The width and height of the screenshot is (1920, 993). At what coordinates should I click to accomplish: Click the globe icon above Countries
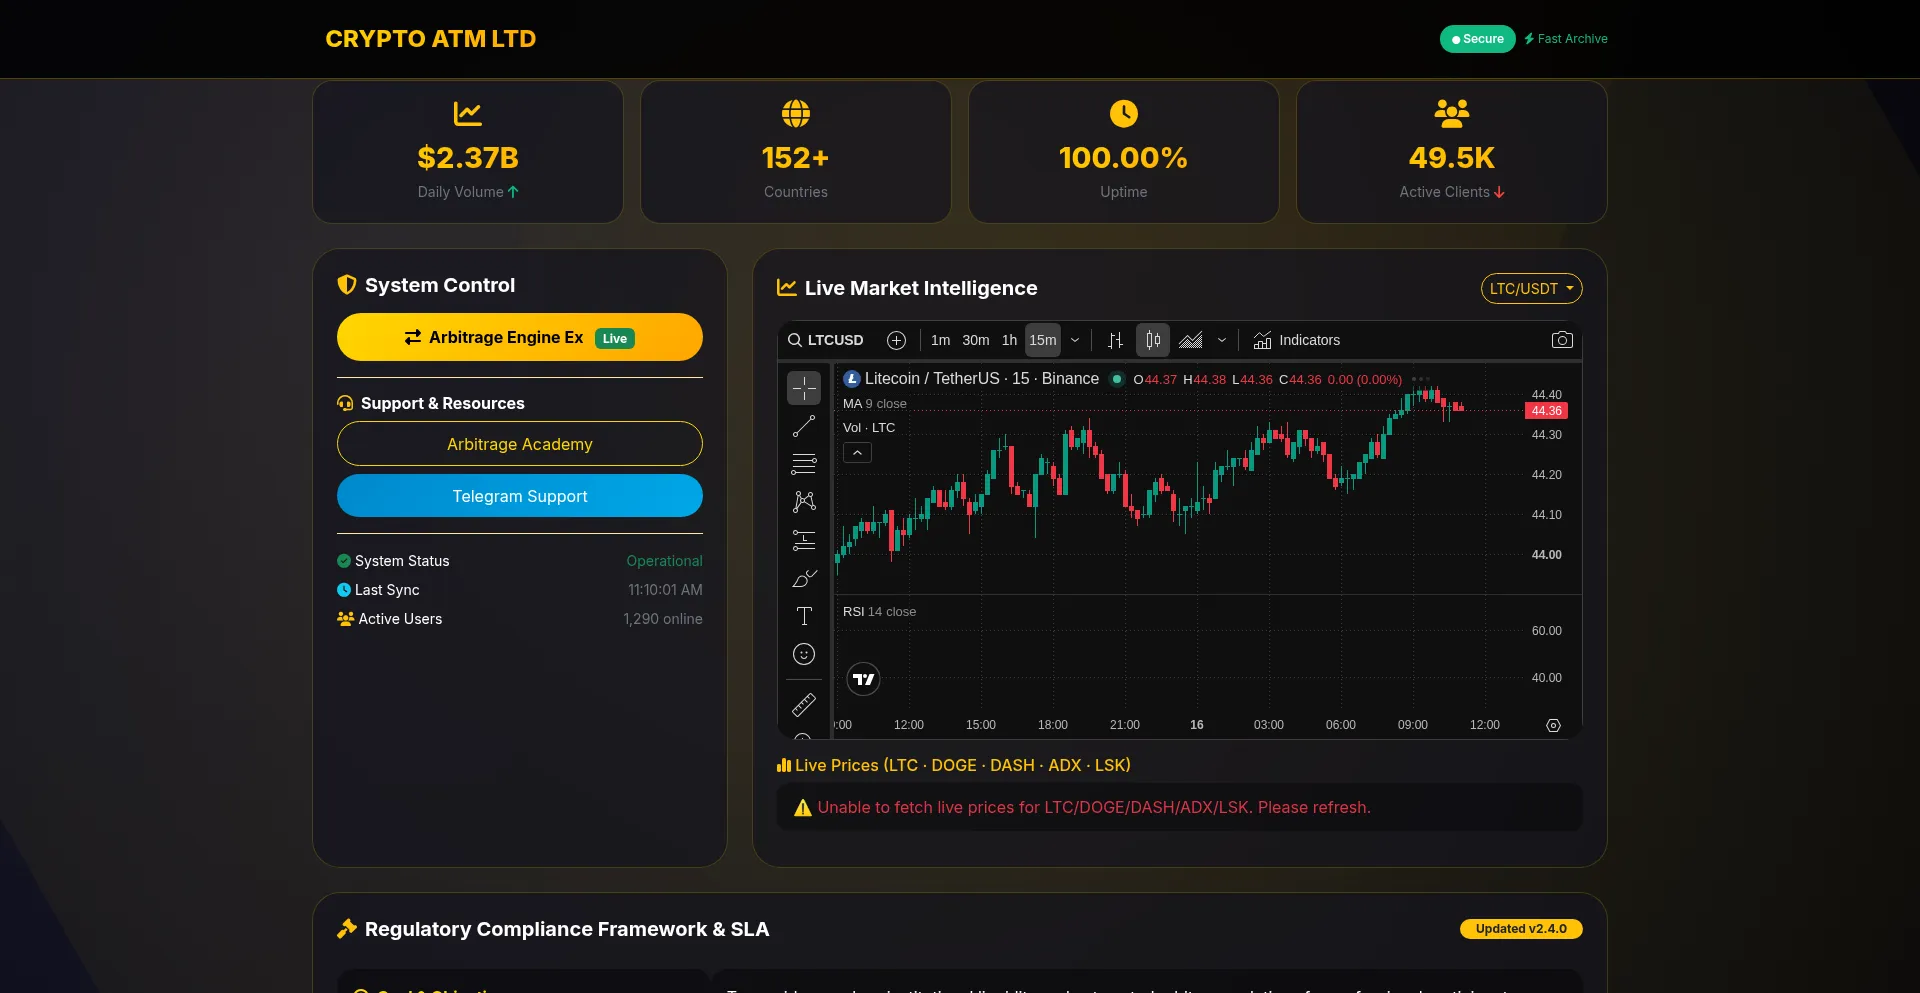(796, 114)
